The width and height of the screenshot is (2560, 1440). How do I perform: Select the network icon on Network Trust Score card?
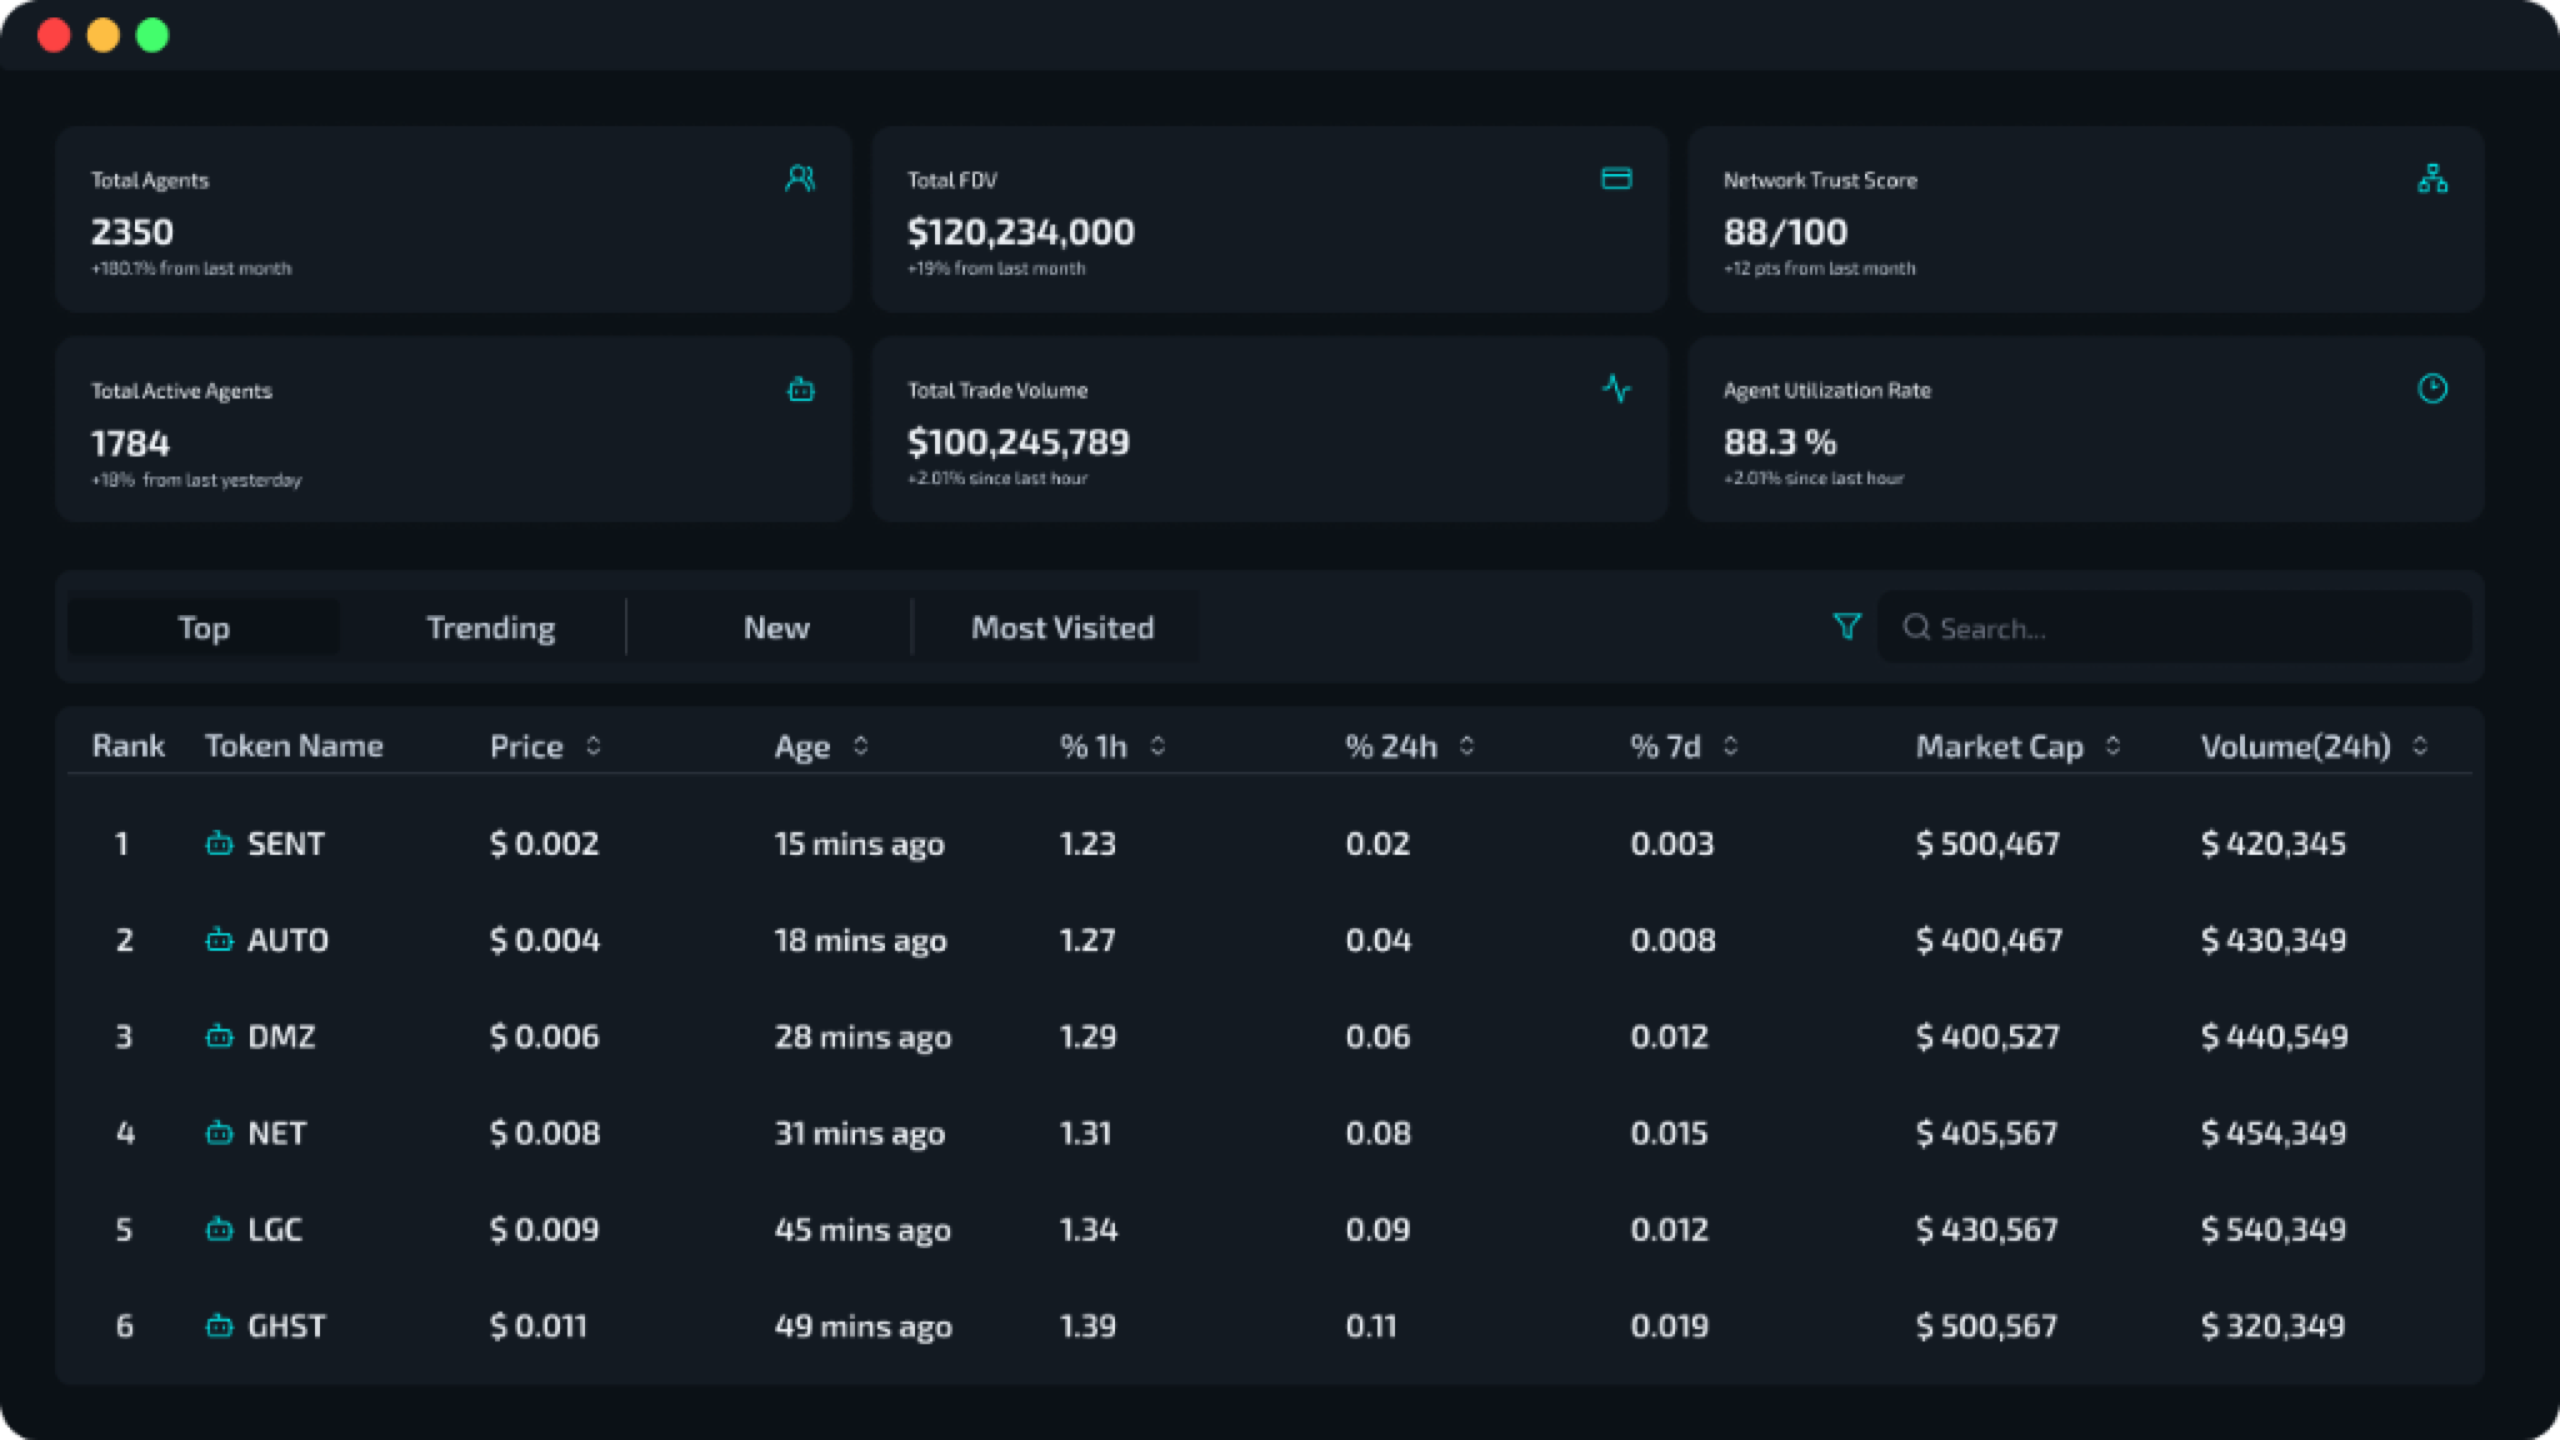[x=2433, y=179]
